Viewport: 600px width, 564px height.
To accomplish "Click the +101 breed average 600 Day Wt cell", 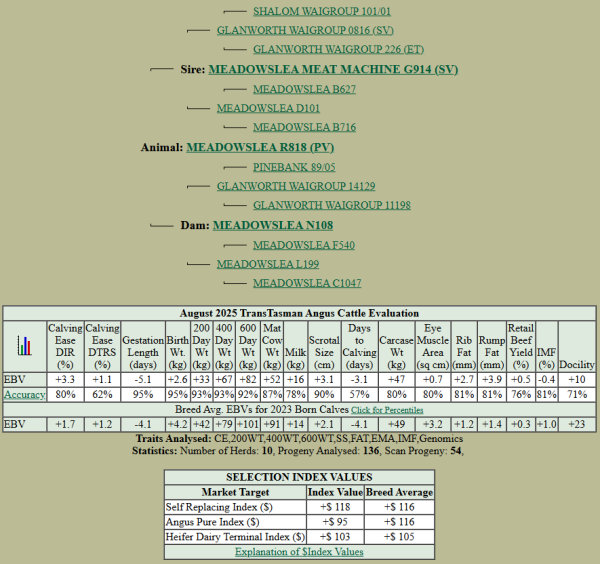I will pyautogui.click(x=248, y=425).
